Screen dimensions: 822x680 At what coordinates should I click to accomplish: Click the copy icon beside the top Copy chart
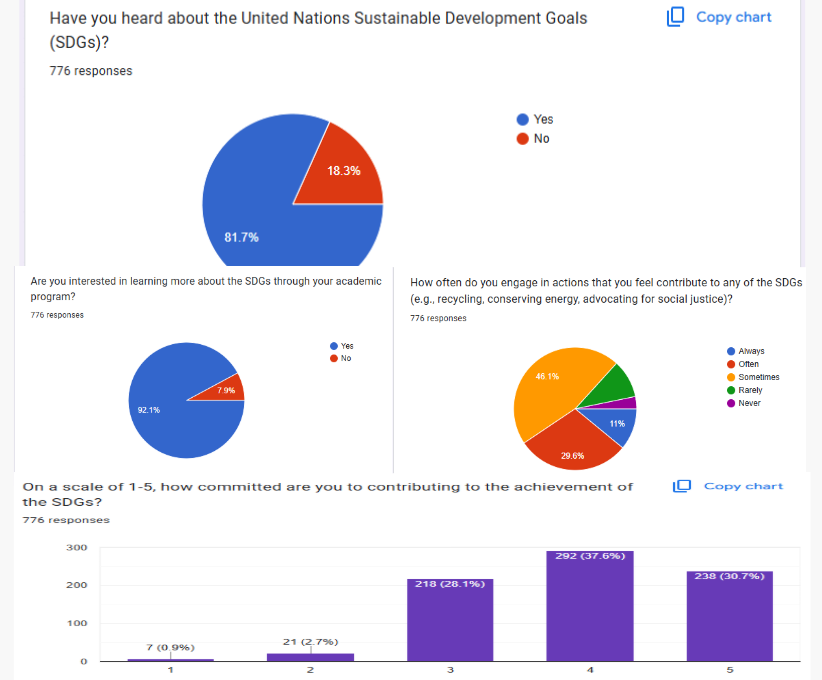coord(675,16)
